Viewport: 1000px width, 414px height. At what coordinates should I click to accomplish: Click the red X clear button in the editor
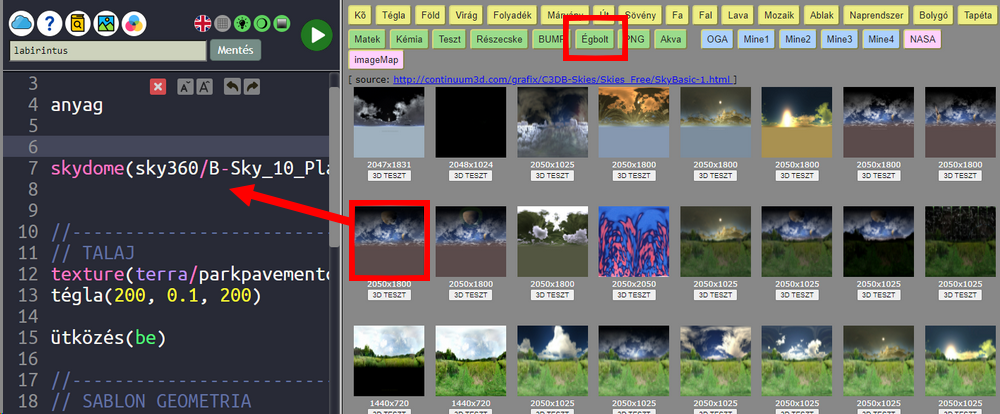point(157,87)
